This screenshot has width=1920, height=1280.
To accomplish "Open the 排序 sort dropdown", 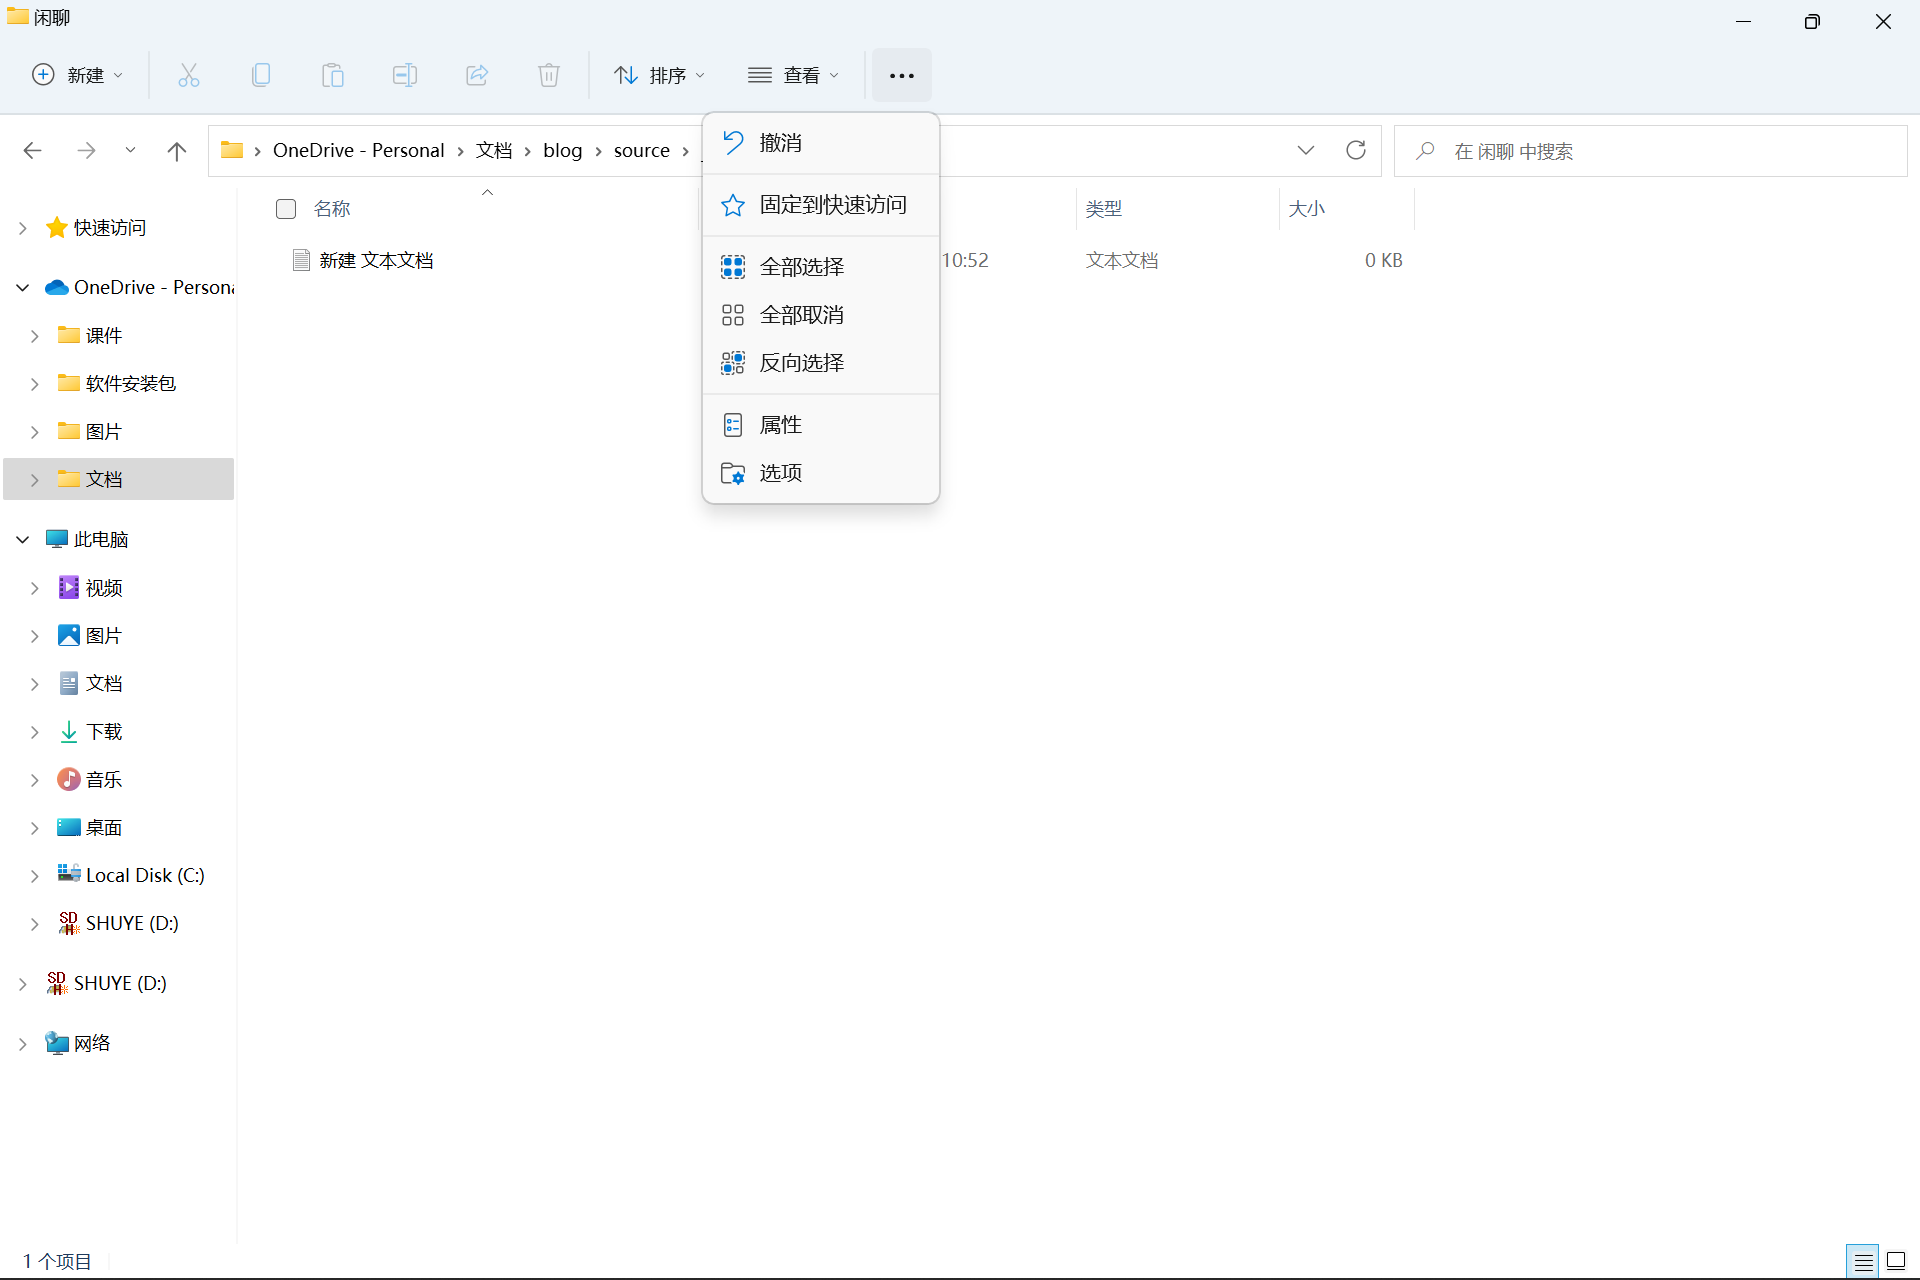I will pyautogui.click(x=660, y=75).
